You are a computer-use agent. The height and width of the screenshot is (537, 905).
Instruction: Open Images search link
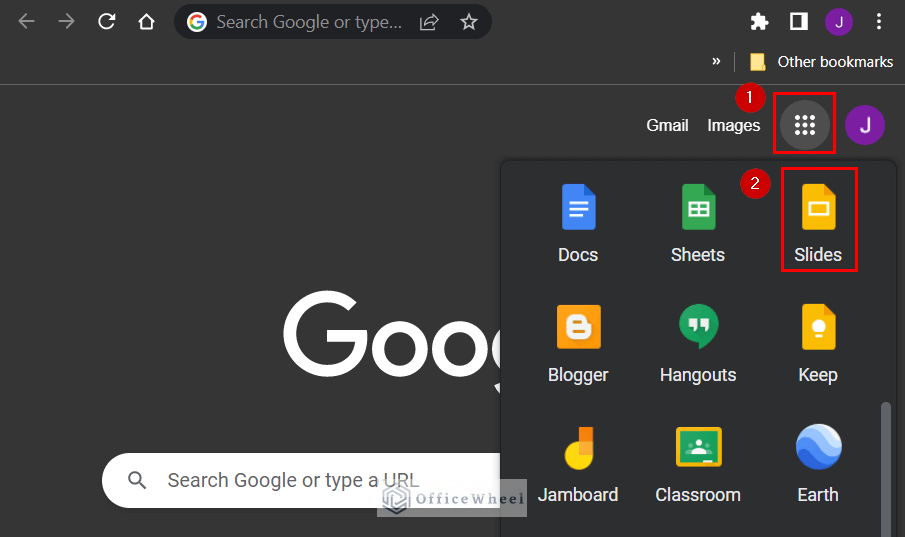coord(733,125)
